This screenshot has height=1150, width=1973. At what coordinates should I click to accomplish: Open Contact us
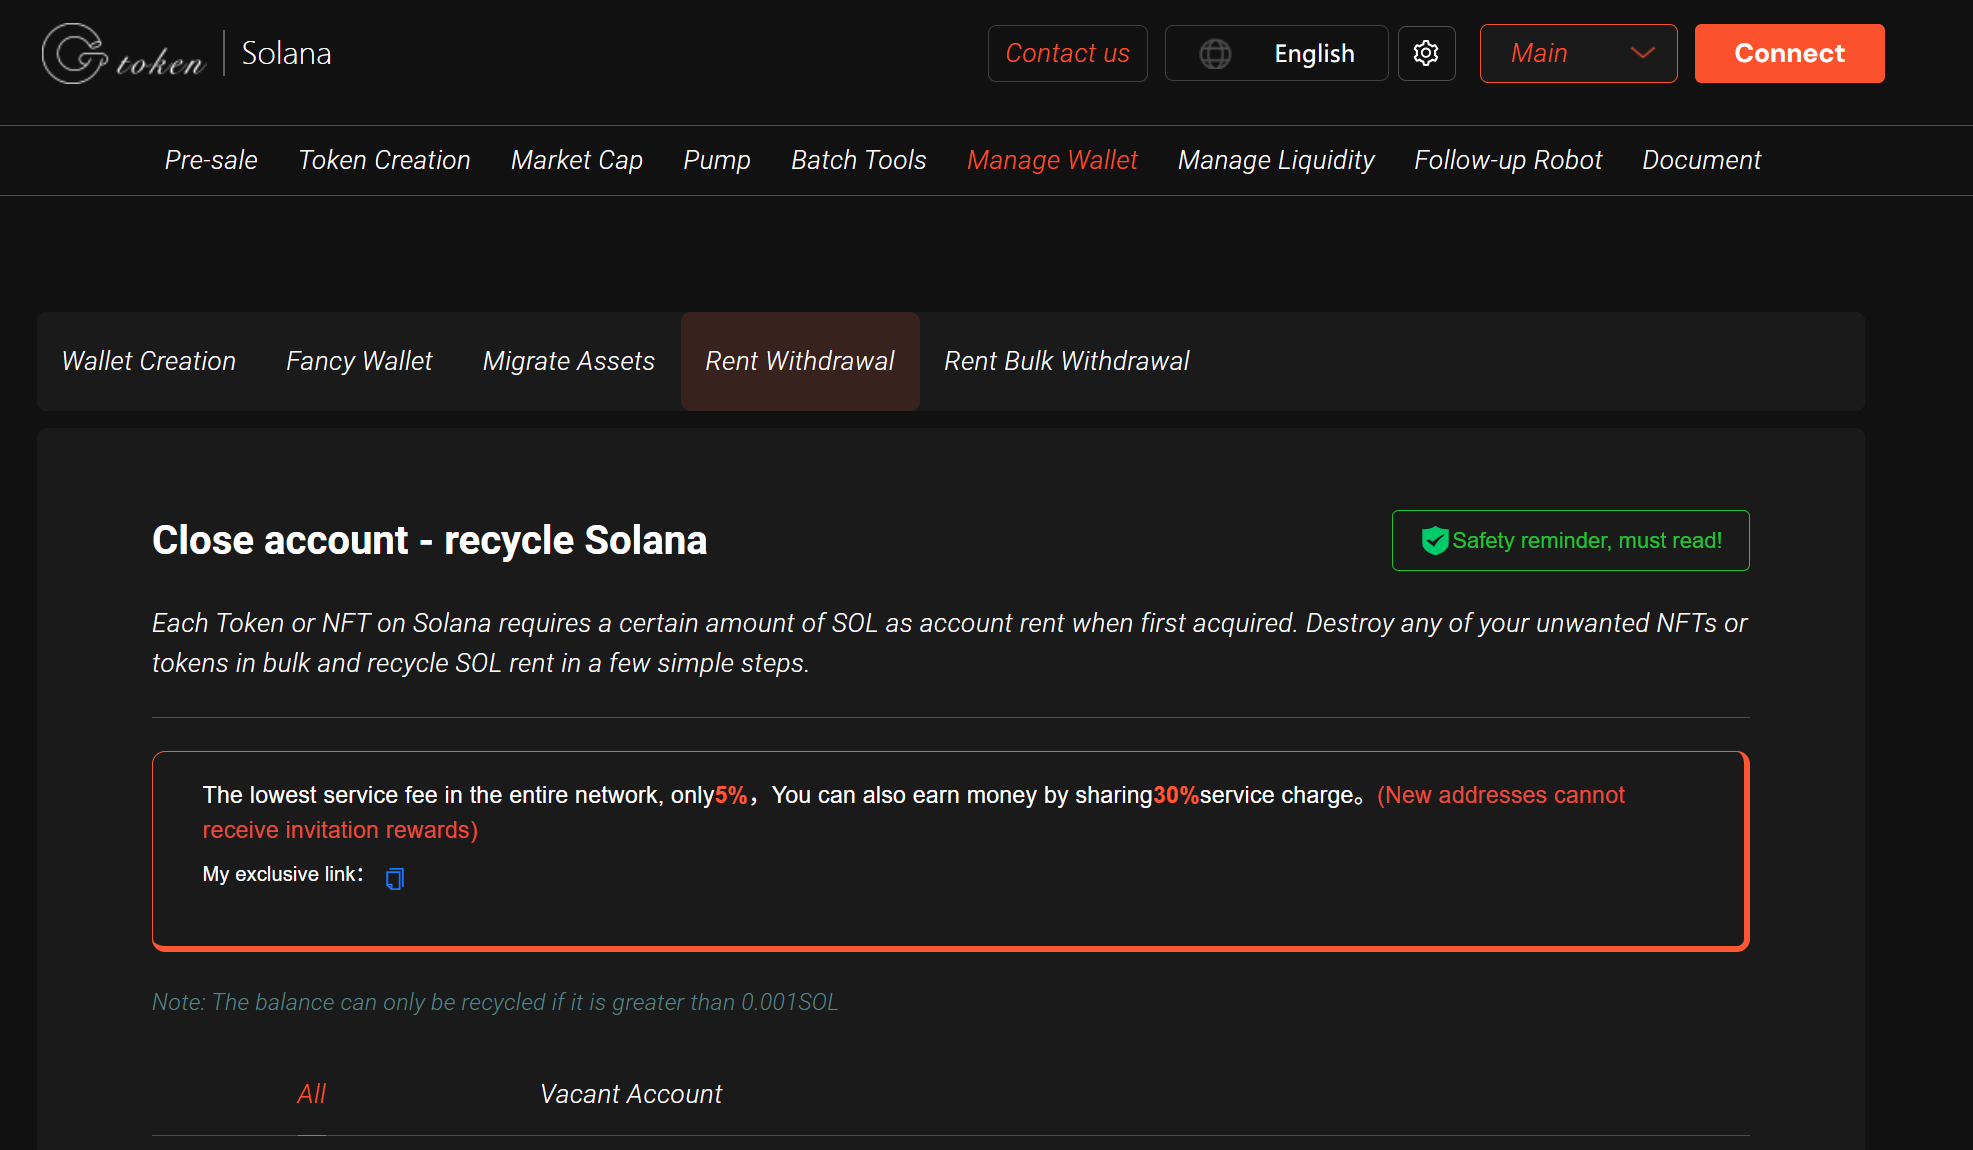pyautogui.click(x=1067, y=53)
